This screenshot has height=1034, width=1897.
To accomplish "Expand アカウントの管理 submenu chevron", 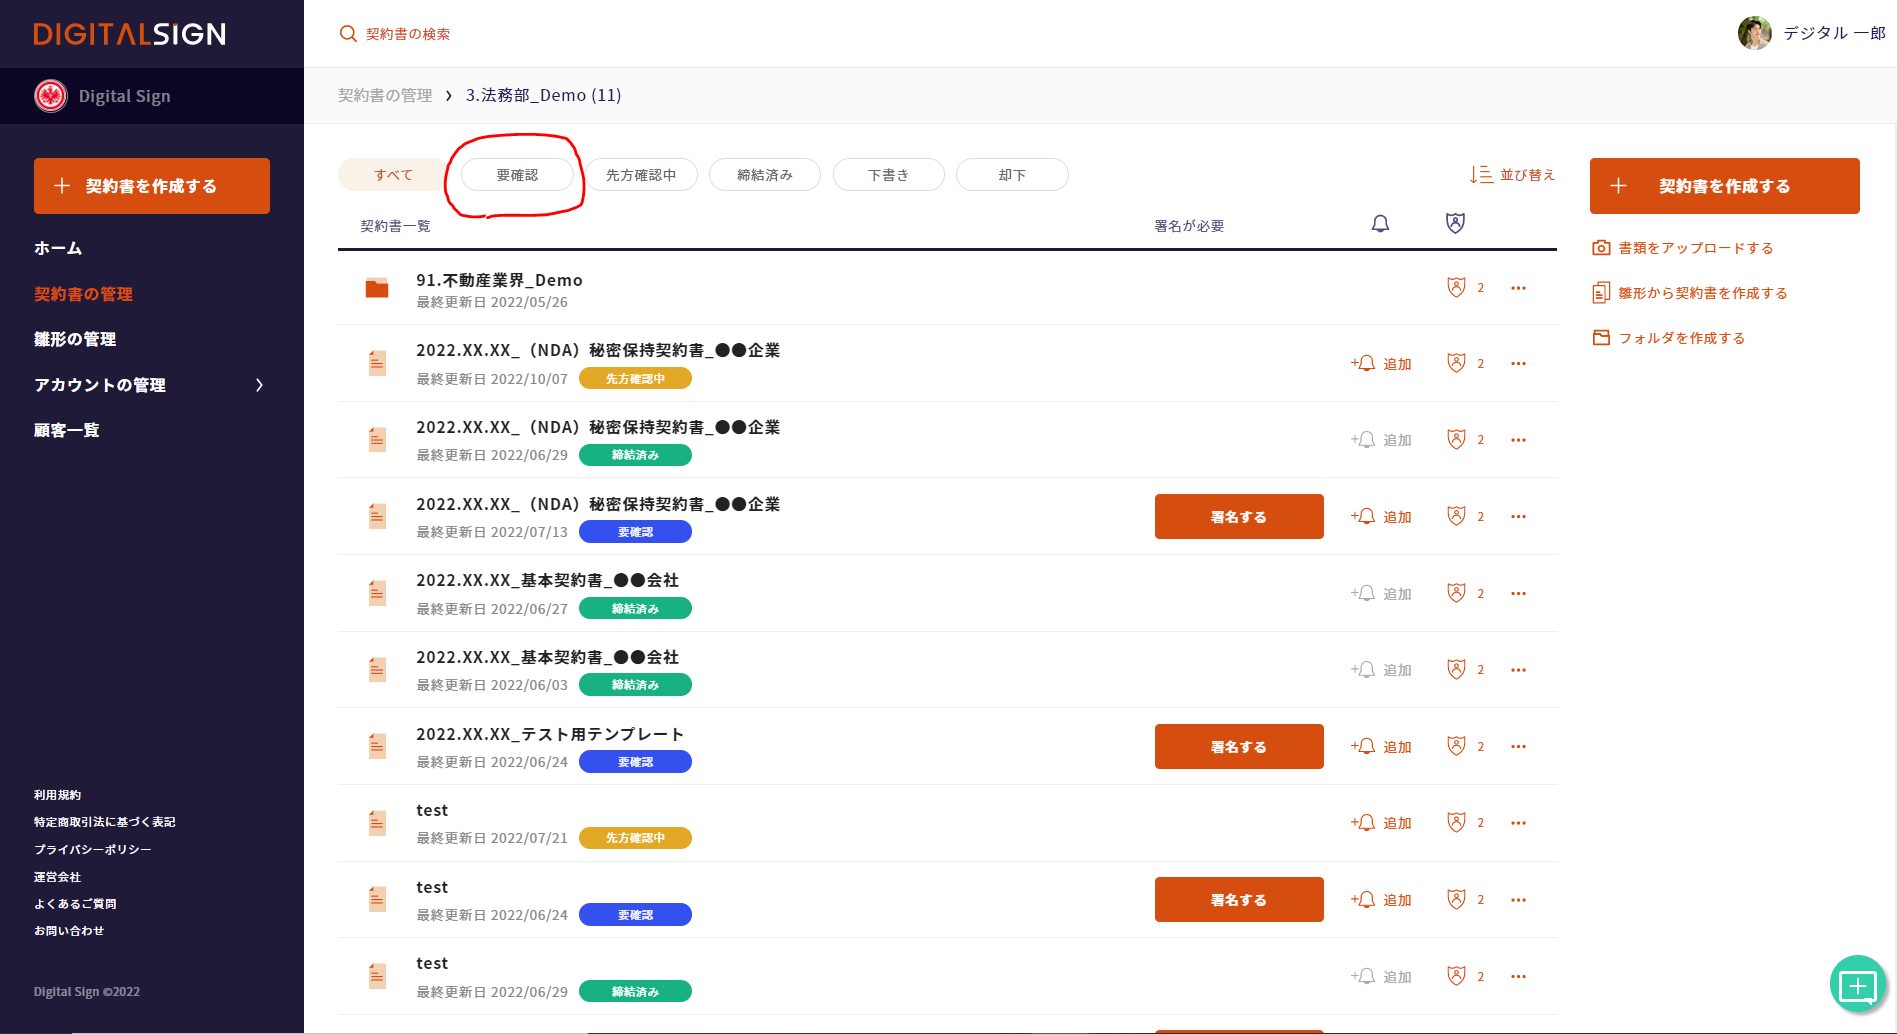I will tap(260, 385).
